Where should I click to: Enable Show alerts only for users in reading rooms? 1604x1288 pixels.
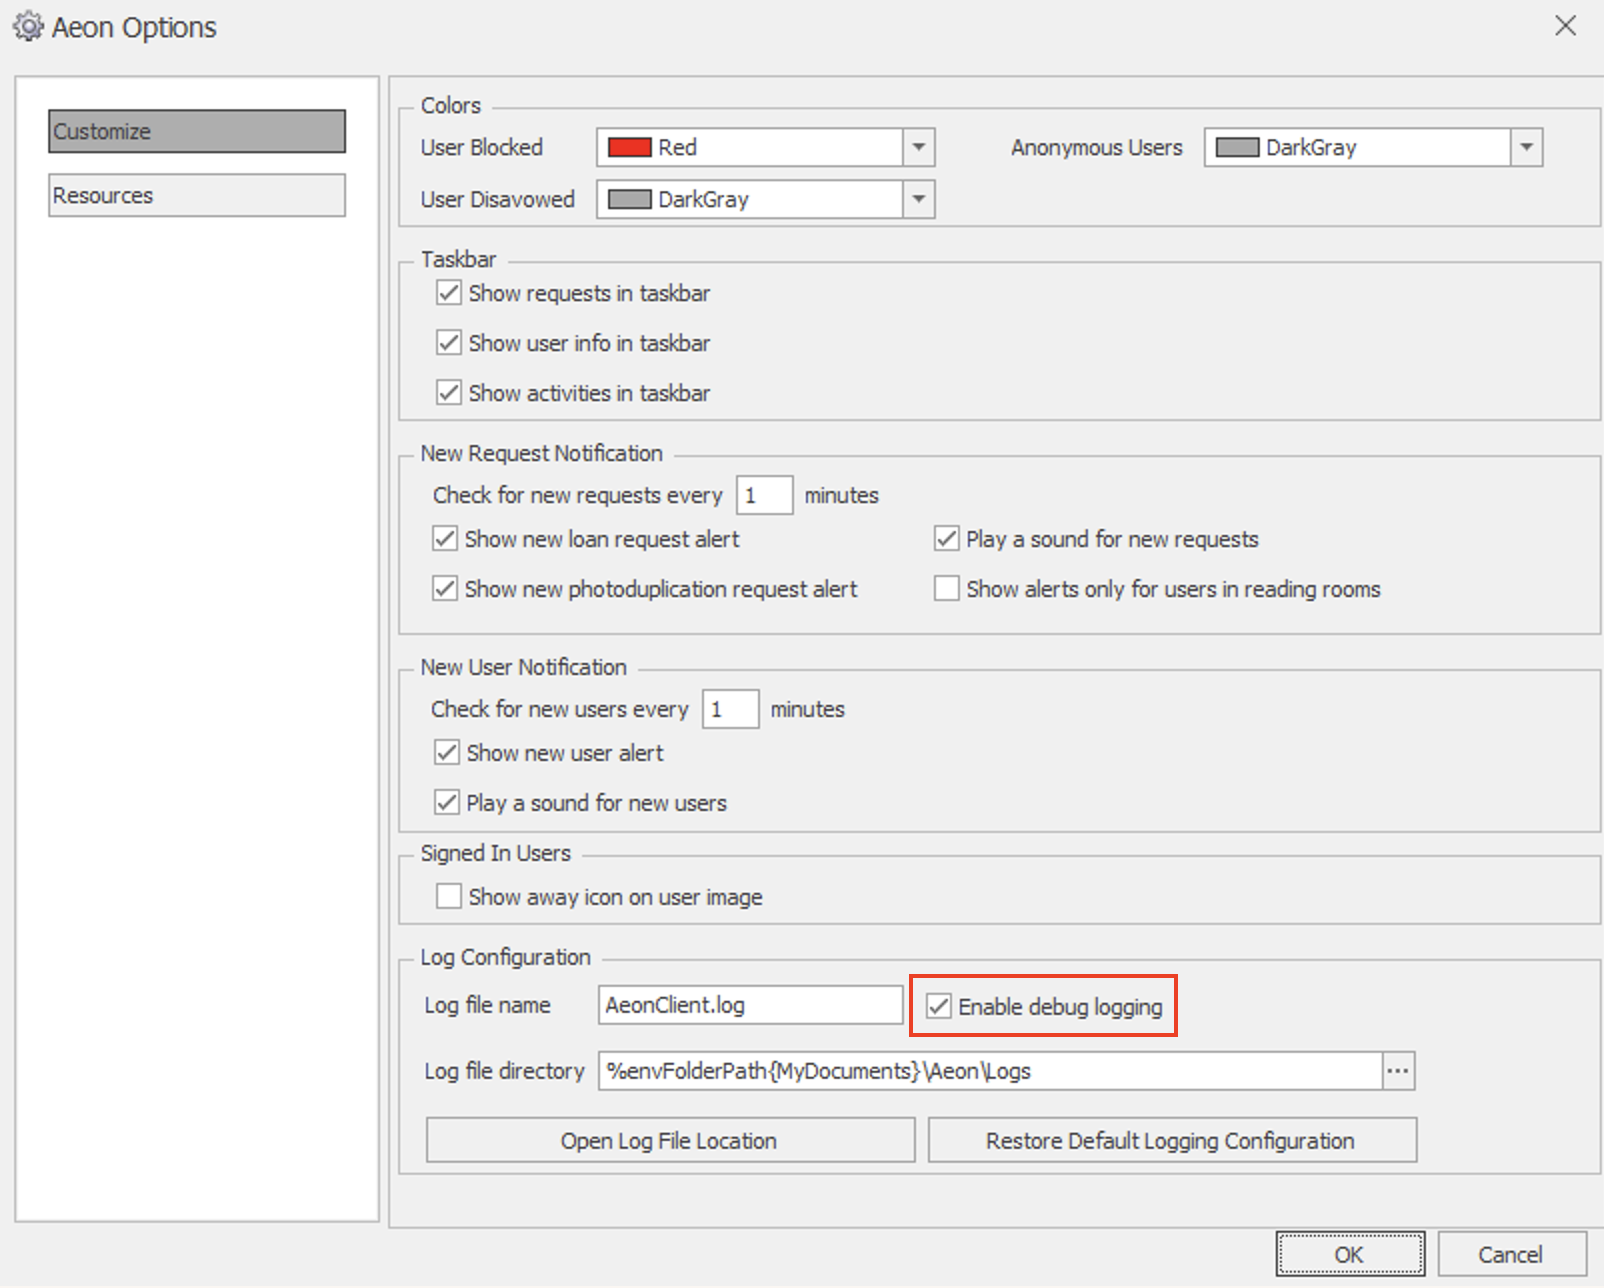click(x=946, y=588)
